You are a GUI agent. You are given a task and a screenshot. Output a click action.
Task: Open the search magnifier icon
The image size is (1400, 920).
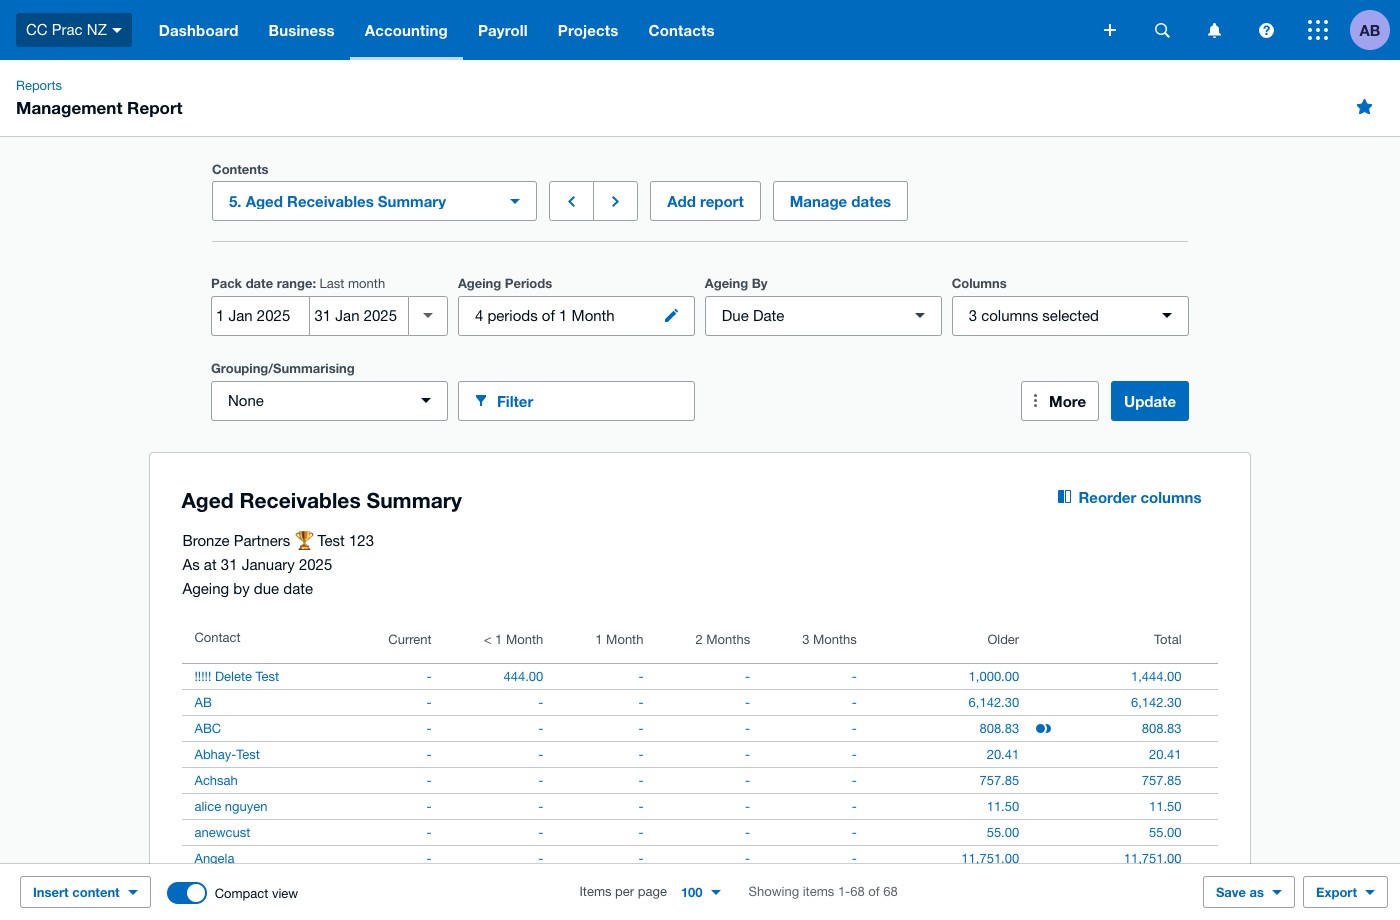pos(1162,30)
